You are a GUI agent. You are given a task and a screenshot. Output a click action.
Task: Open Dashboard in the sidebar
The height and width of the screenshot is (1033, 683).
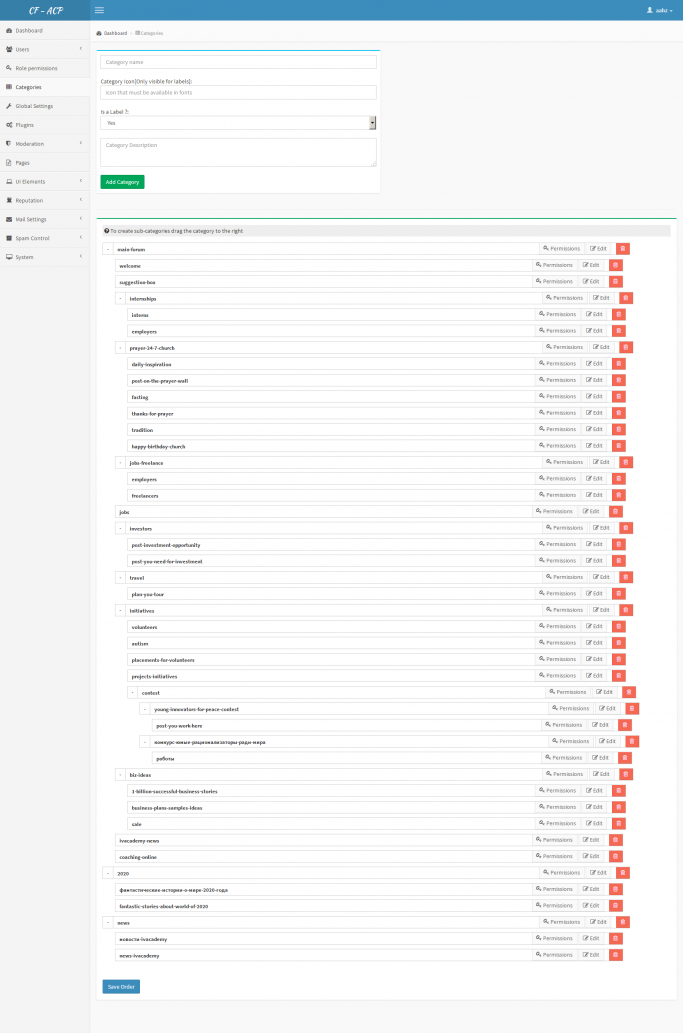(45, 30)
